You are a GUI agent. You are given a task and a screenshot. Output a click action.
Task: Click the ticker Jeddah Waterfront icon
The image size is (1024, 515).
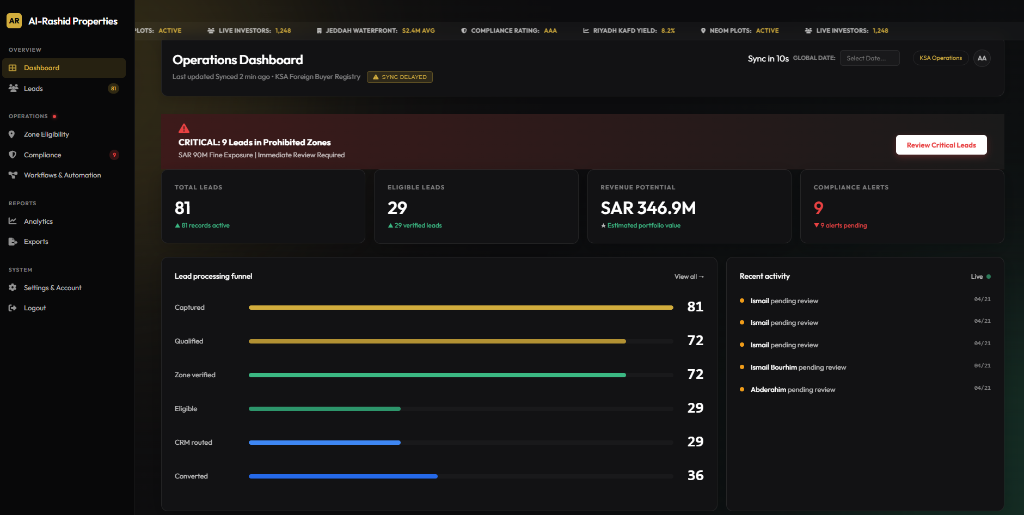pyautogui.click(x=319, y=31)
